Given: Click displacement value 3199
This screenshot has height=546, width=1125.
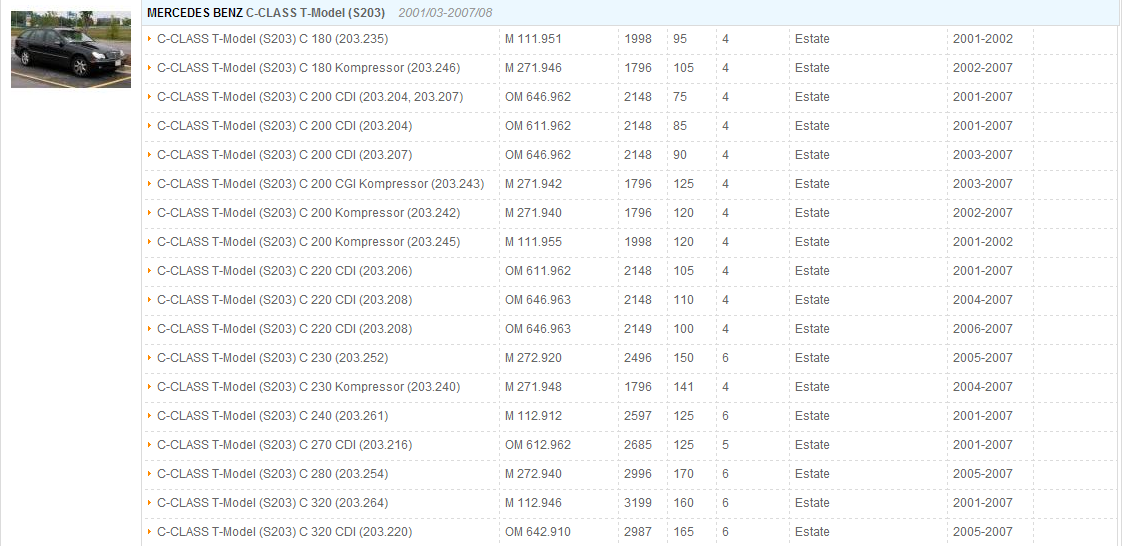Looking at the screenshot, I should [x=638, y=503].
